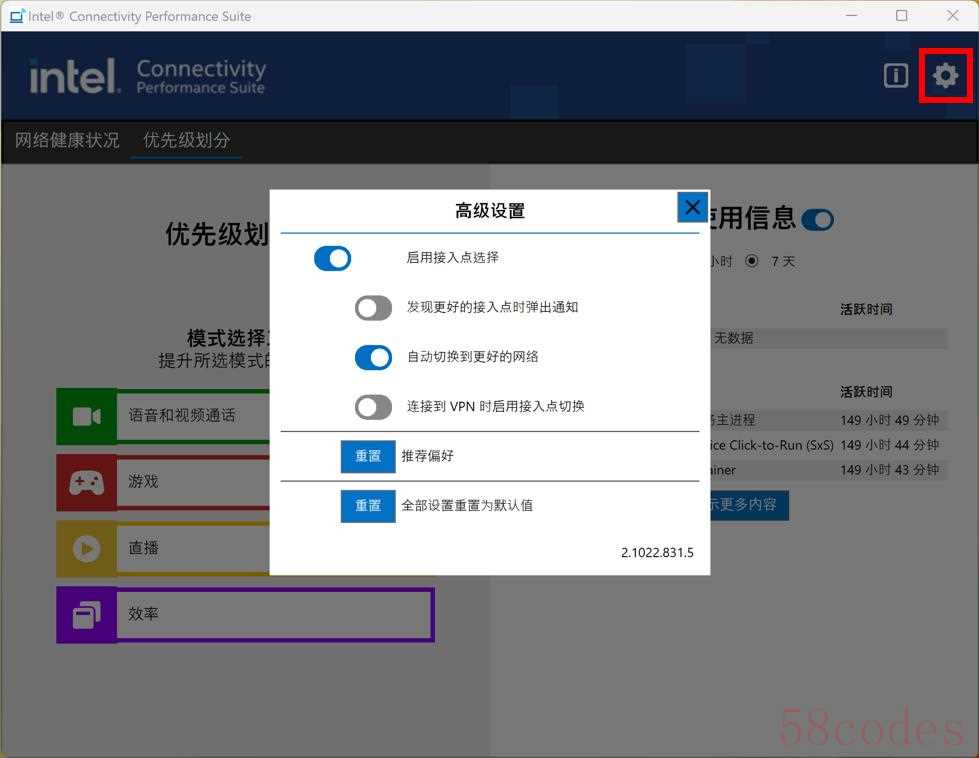Choose the 效率 mode bar
Image resolution: width=979 pixels, height=758 pixels.
(275, 614)
